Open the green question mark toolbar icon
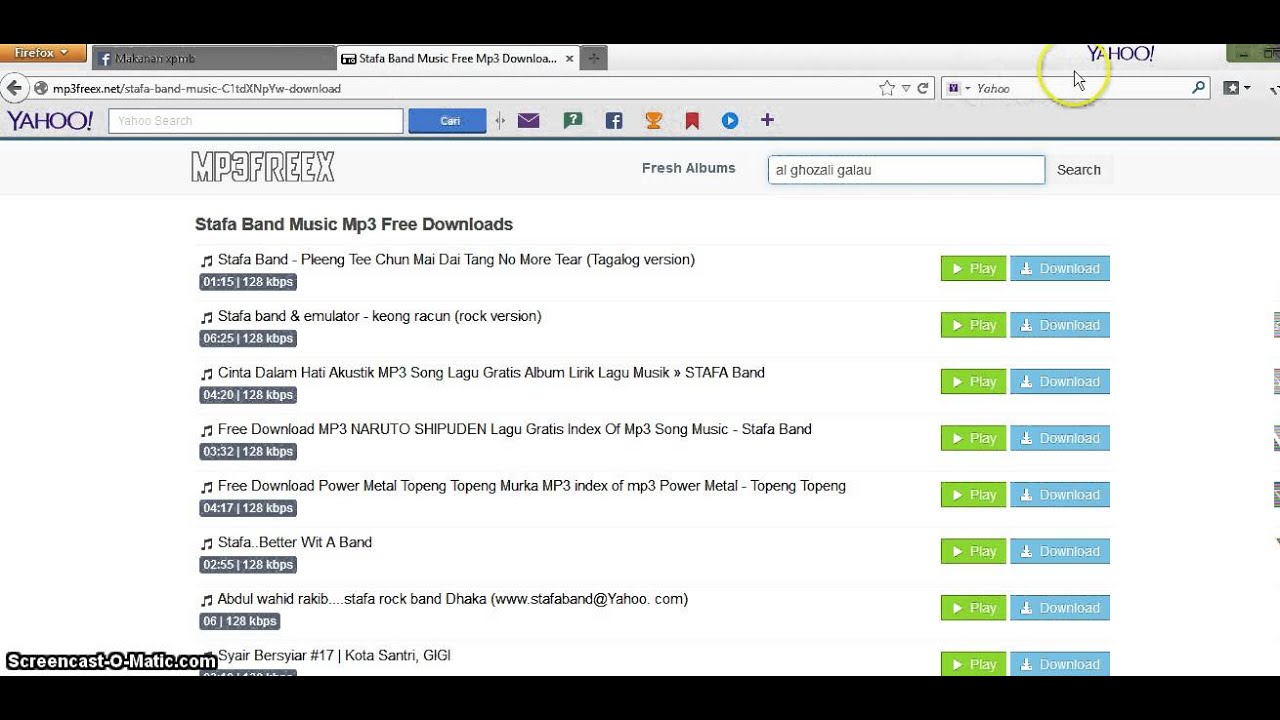Viewport: 1280px width, 720px height. [573, 121]
